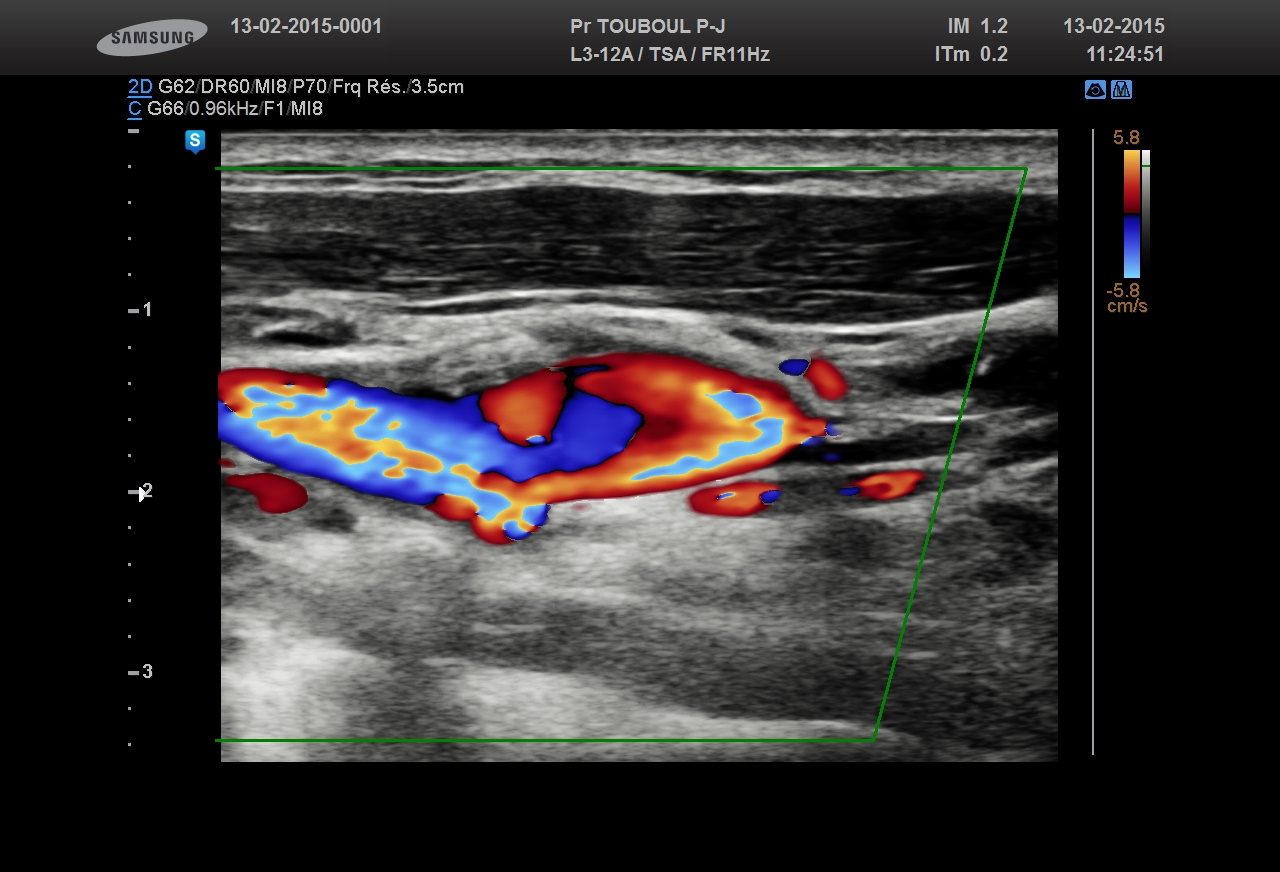Click the top edge of the green color box

[x=620, y=169]
